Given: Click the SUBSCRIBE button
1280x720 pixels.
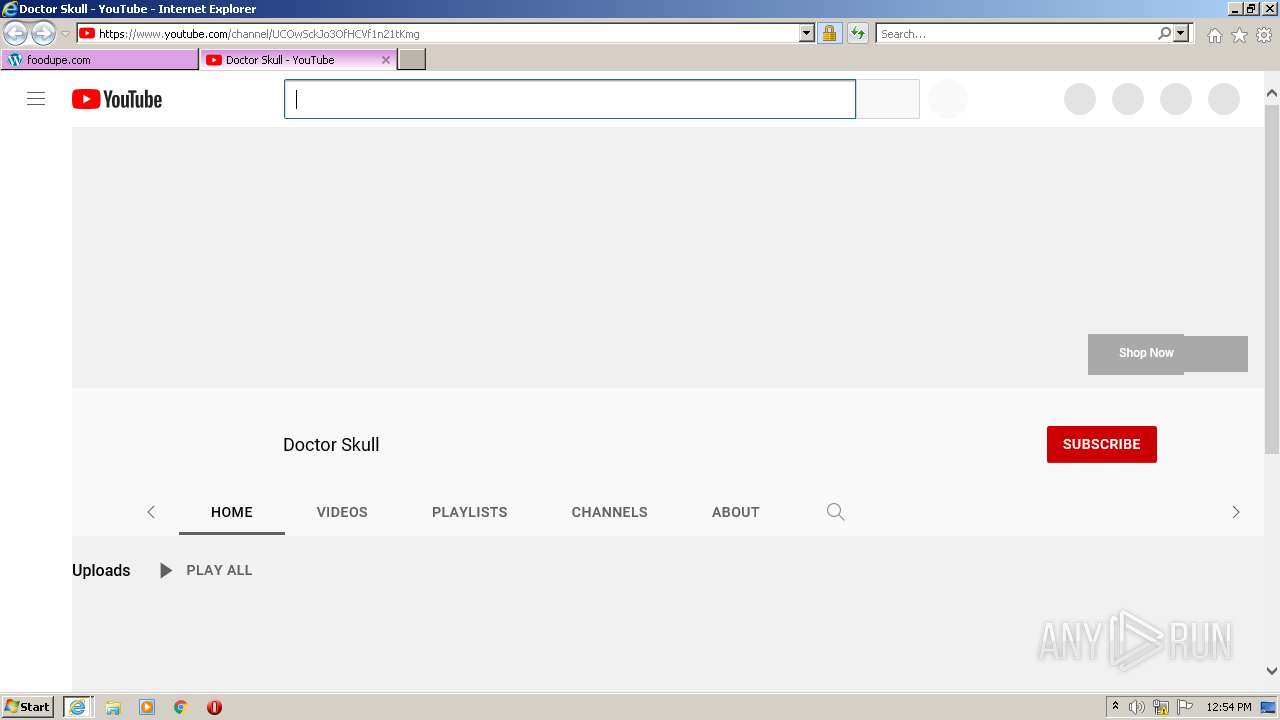Looking at the screenshot, I should pos(1102,444).
